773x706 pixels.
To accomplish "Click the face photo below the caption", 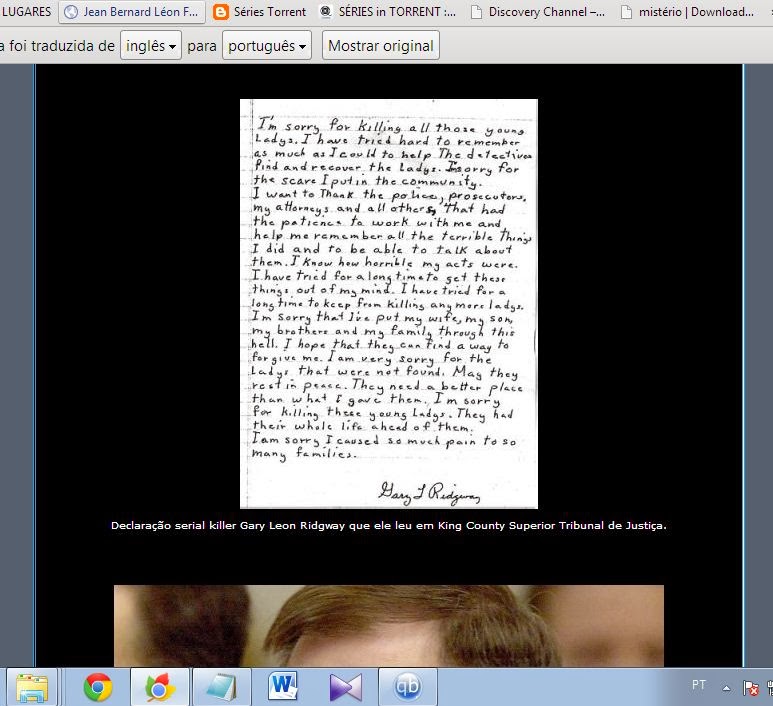I will tap(388, 626).
